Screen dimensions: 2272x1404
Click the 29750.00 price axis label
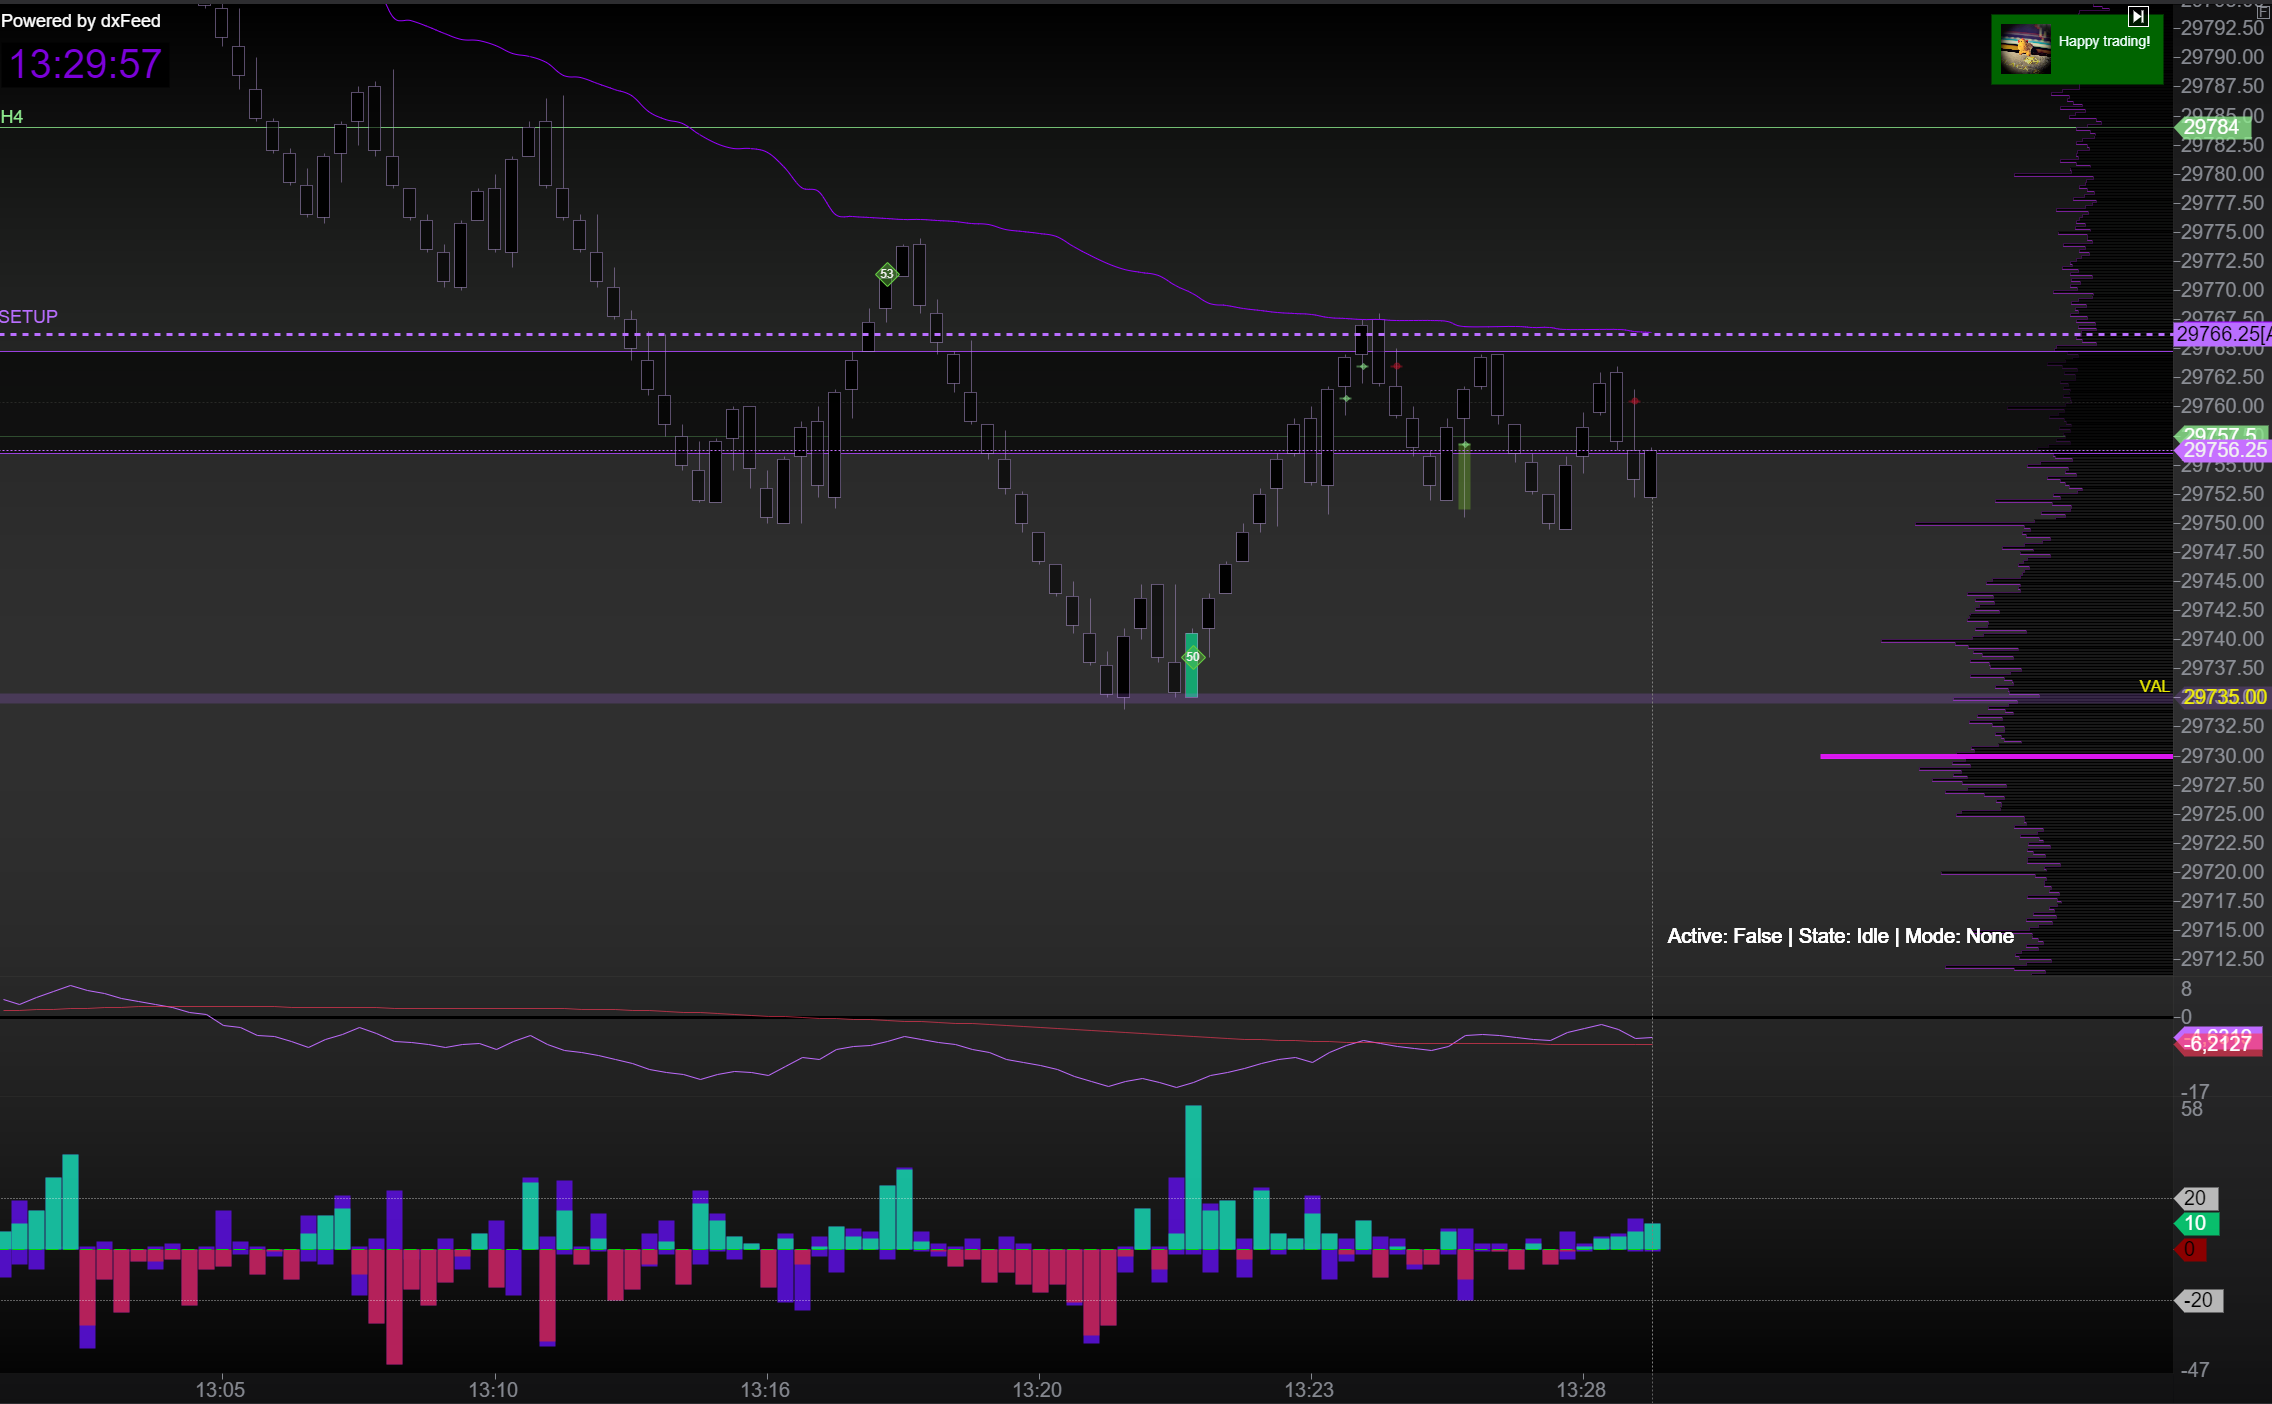pyautogui.click(x=2222, y=523)
